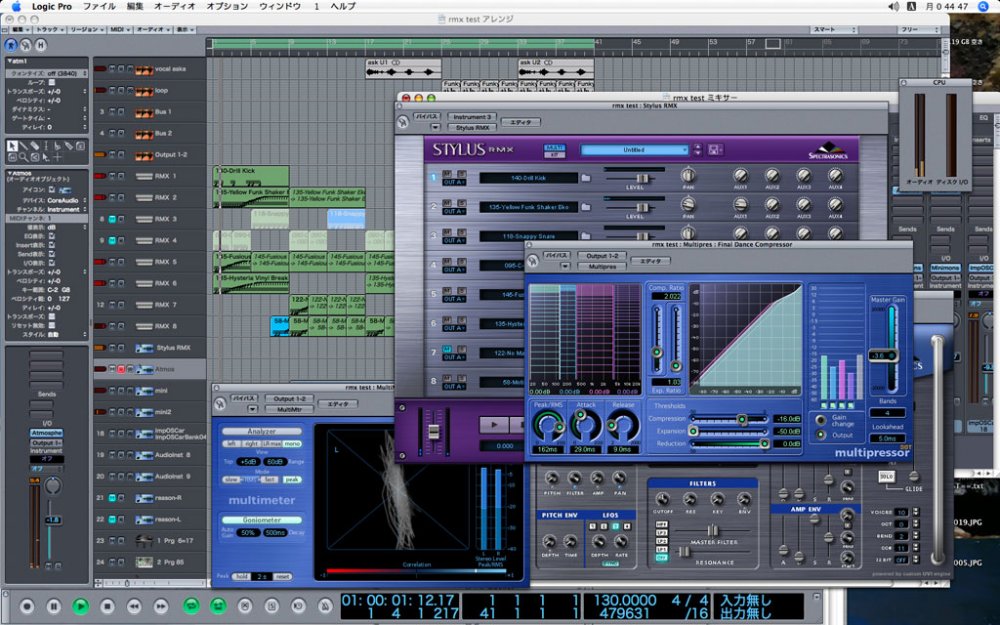Screen dimensions: 1000x625
Task: Click エディタ in the Multipressor window
Action: pos(651,261)
